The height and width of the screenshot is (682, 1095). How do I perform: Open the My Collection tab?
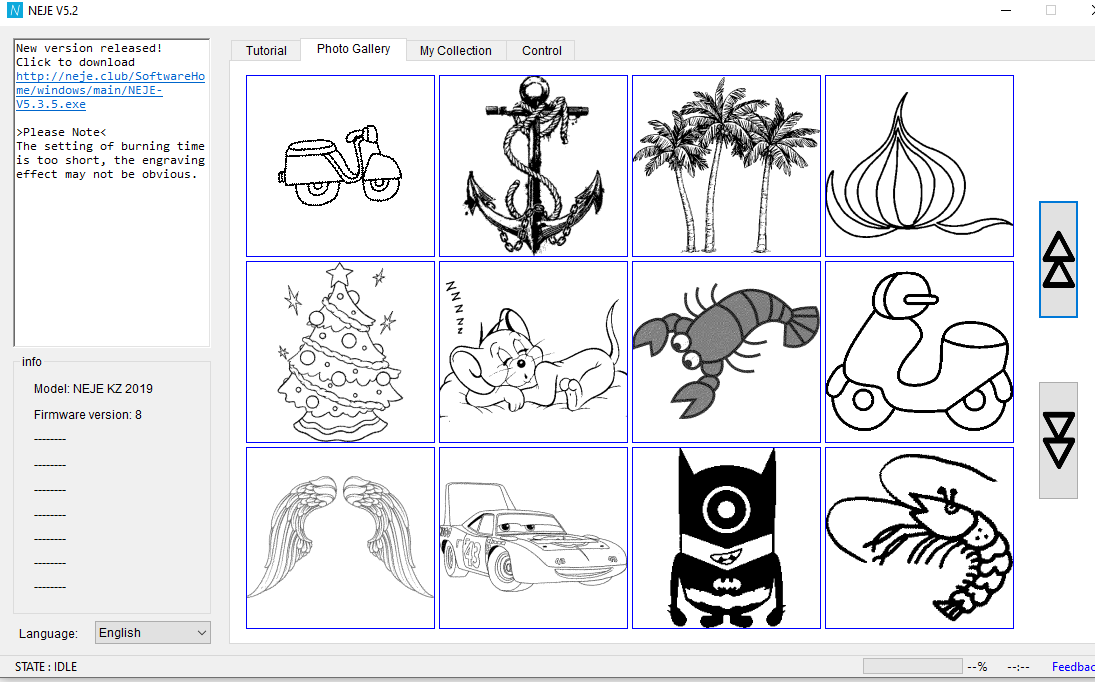(455, 51)
